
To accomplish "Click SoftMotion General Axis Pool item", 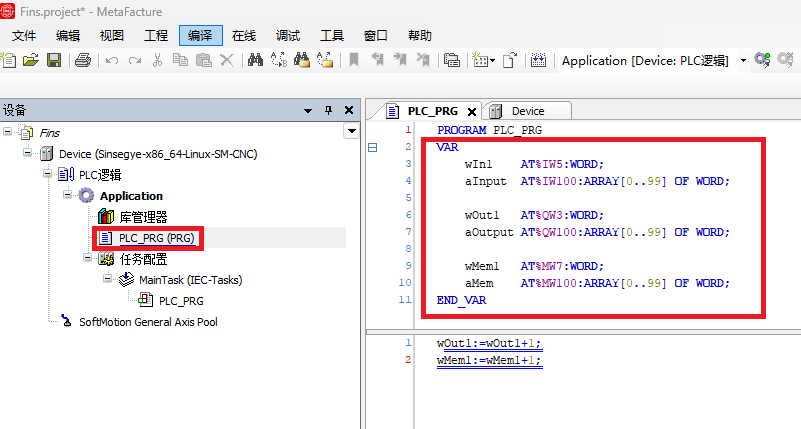I will (x=148, y=322).
